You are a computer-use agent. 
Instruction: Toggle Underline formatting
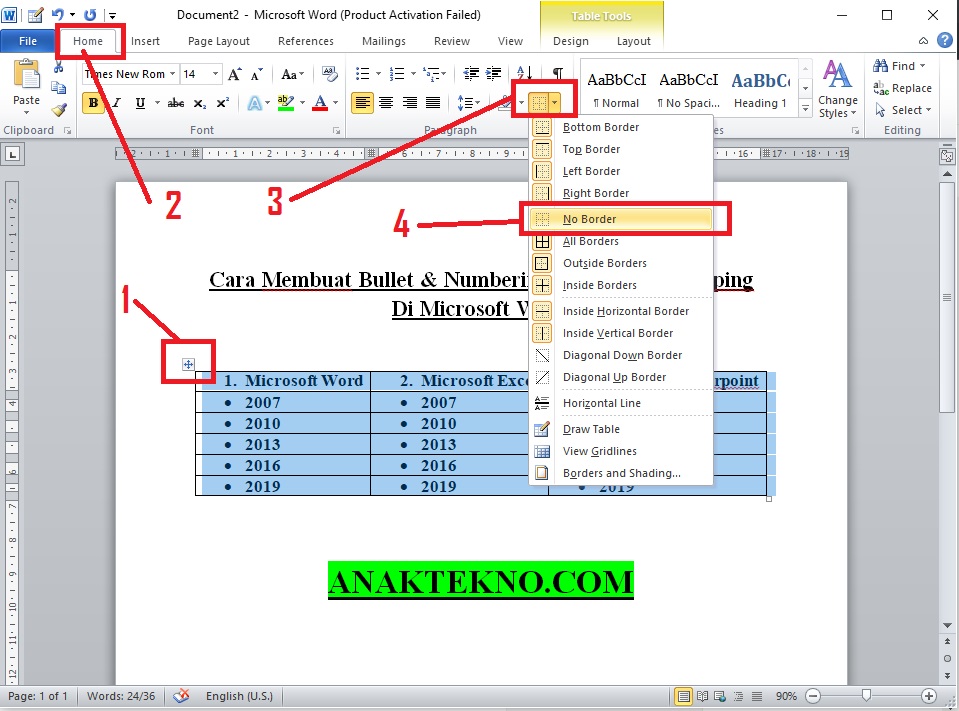[x=140, y=103]
